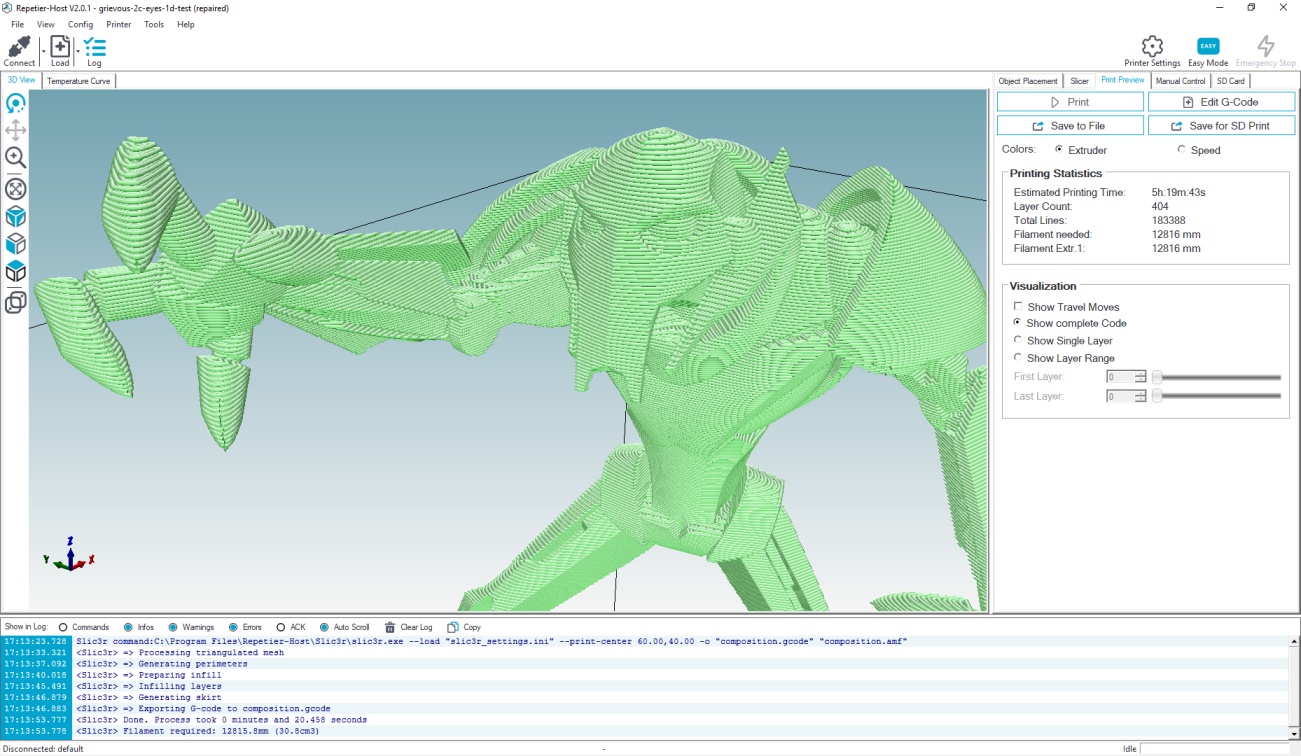Viewport: 1301px width, 756px height.
Task: Switch to the Temperature Curve tab
Action: click(x=79, y=81)
